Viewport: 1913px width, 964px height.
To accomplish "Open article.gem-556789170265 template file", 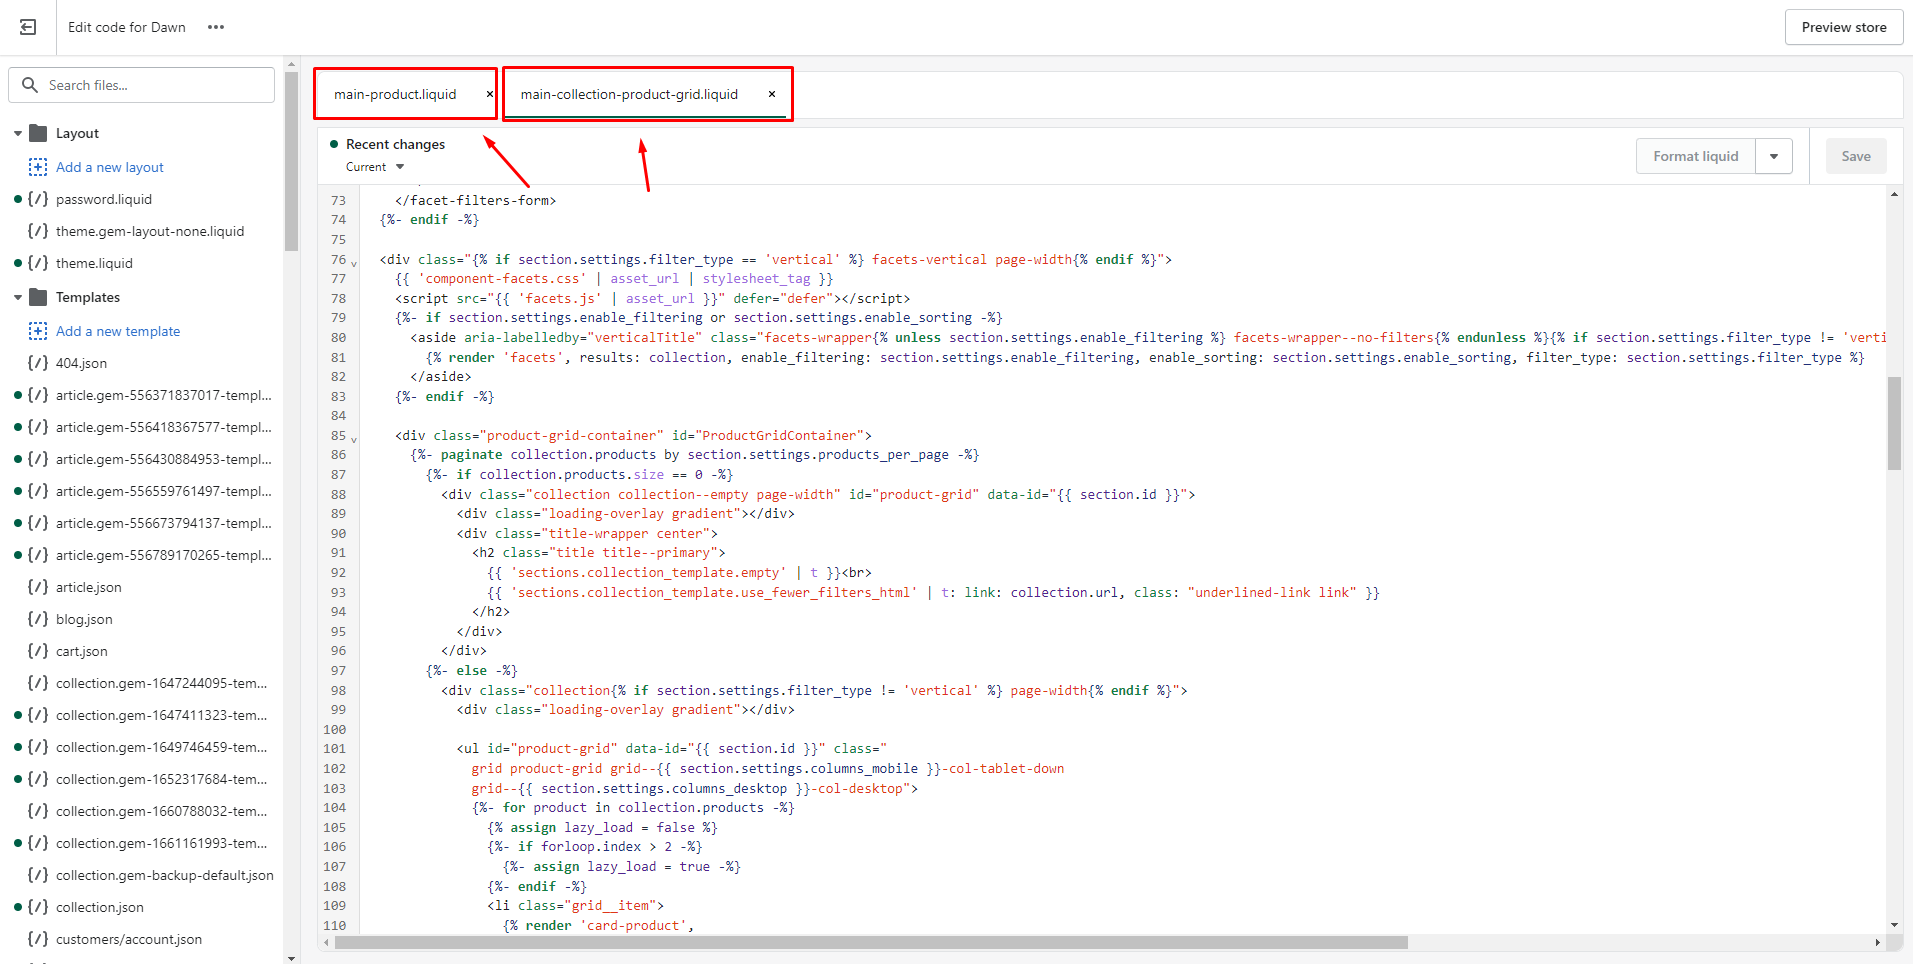I will click(163, 555).
